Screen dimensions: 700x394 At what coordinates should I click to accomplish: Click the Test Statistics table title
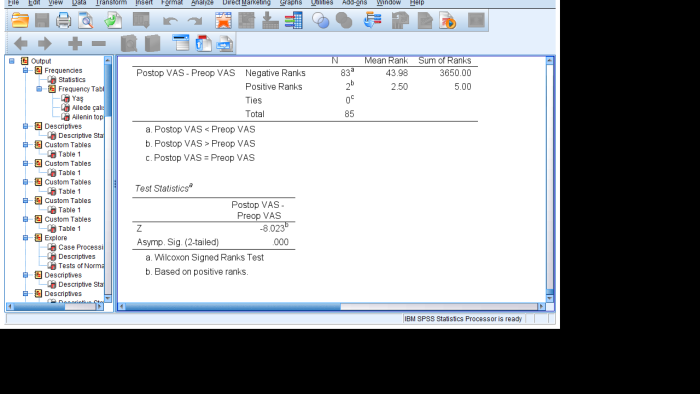163,188
